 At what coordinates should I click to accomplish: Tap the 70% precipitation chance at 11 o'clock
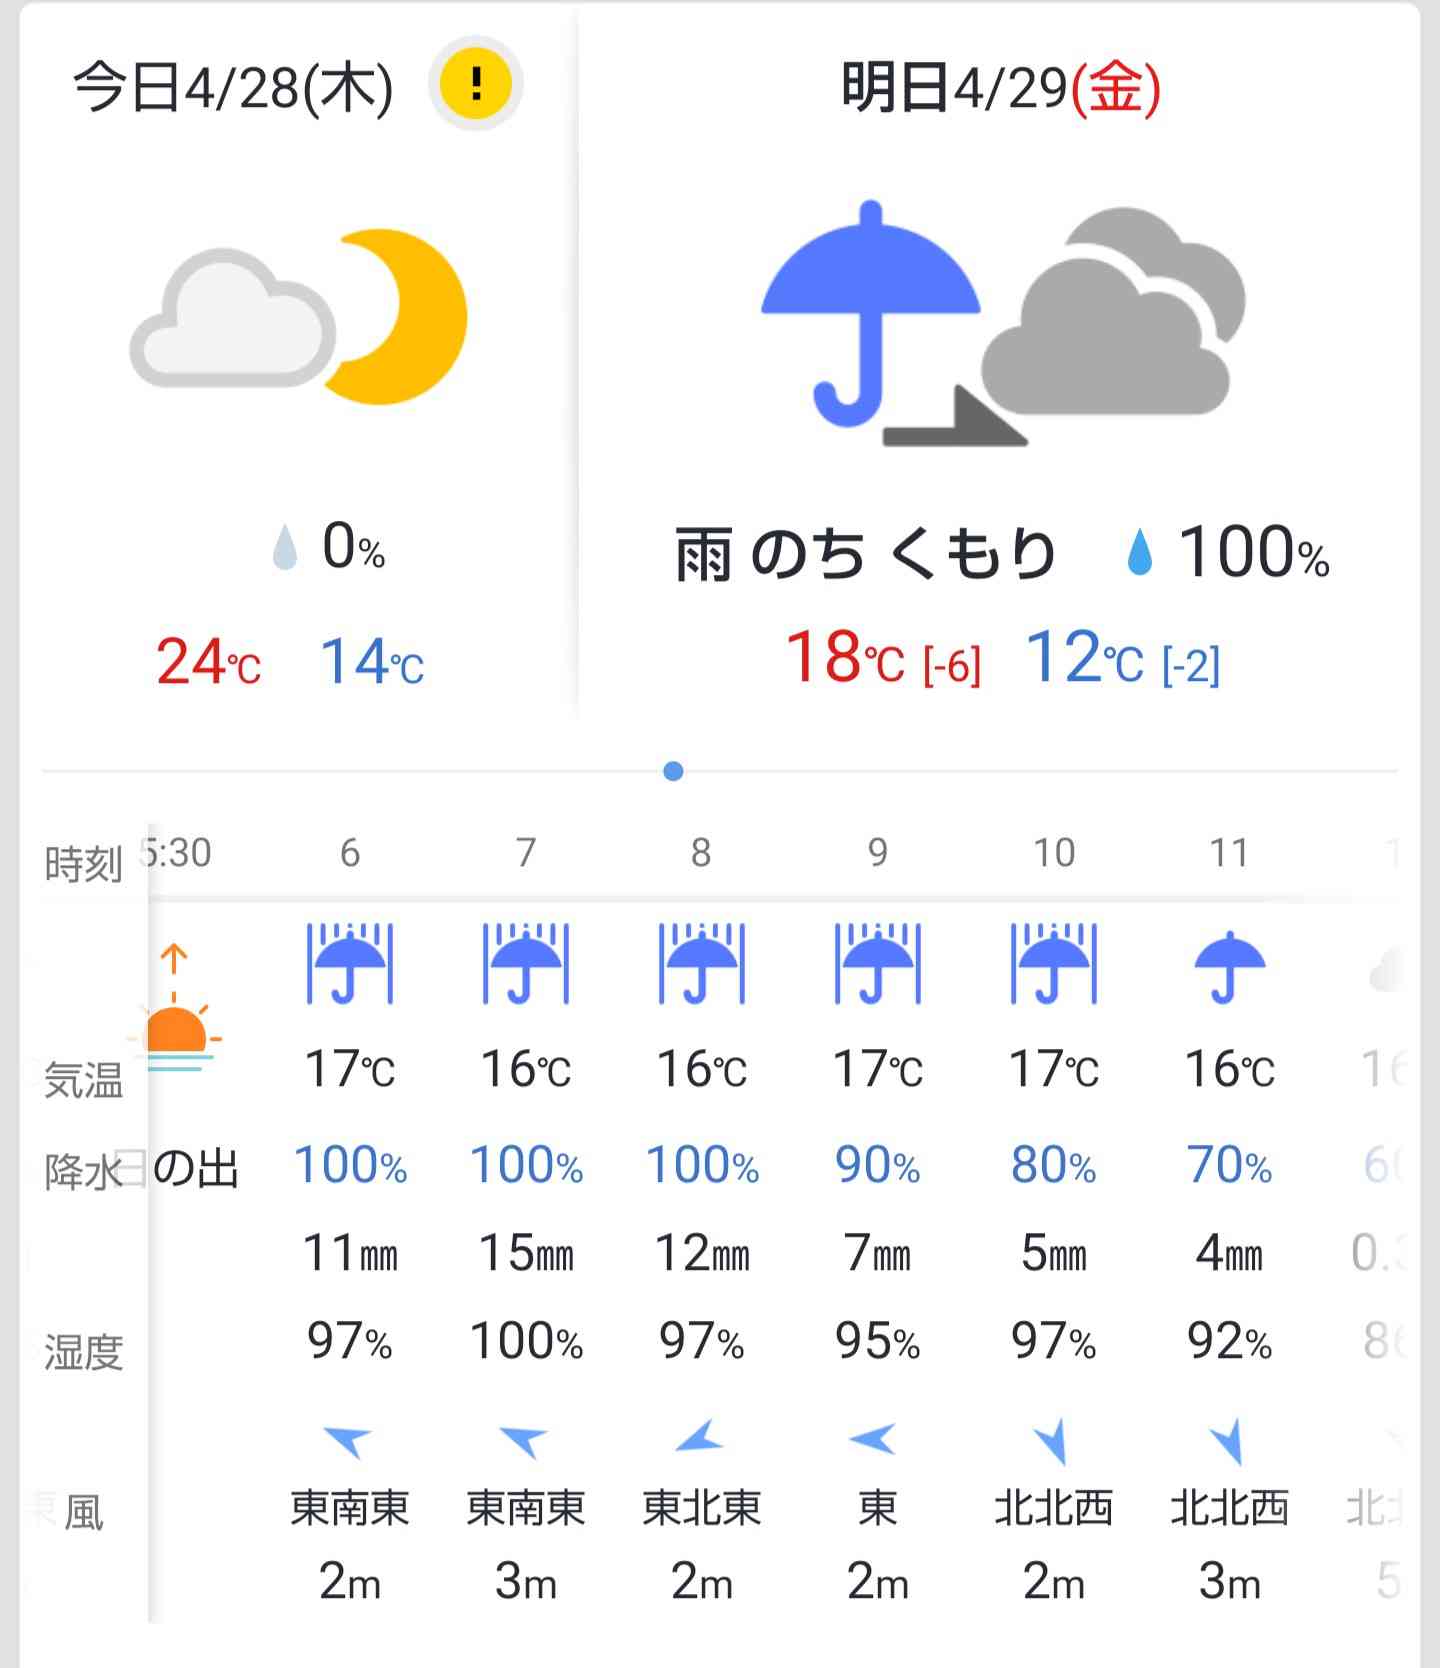1230,1165
